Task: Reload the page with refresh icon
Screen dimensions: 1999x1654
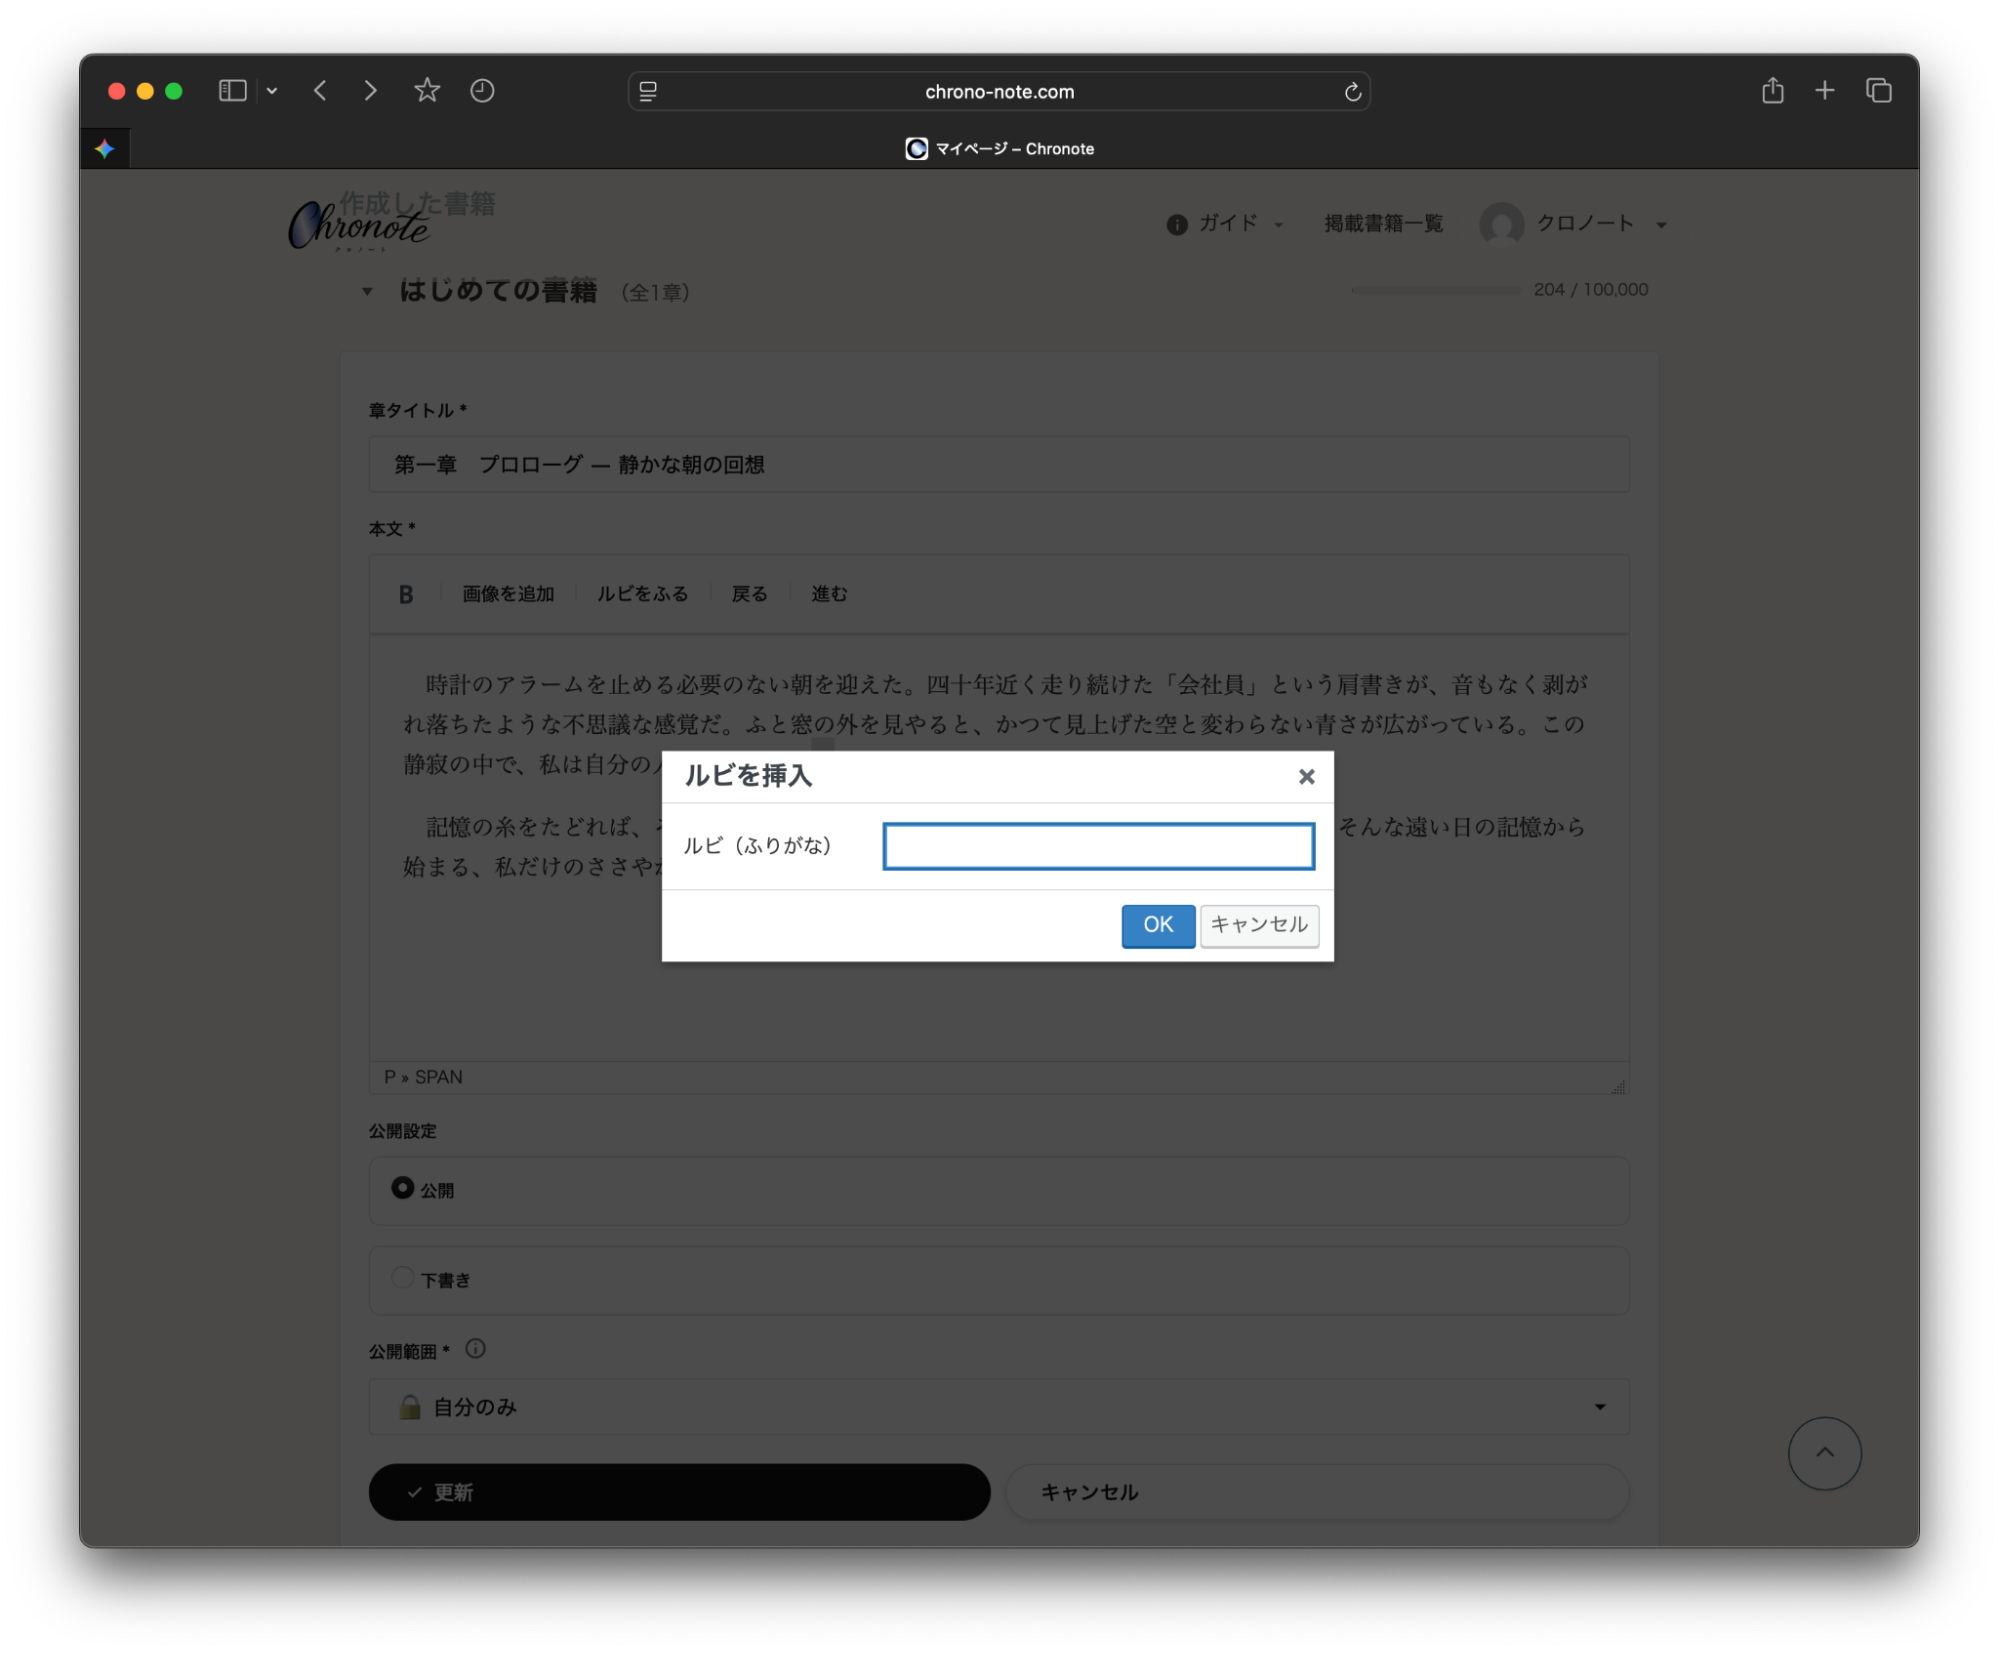Action: pyautogui.click(x=1352, y=92)
